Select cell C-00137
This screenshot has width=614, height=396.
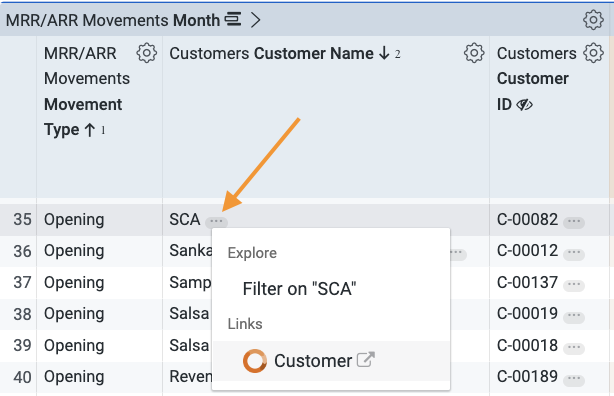(x=527, y=282)
